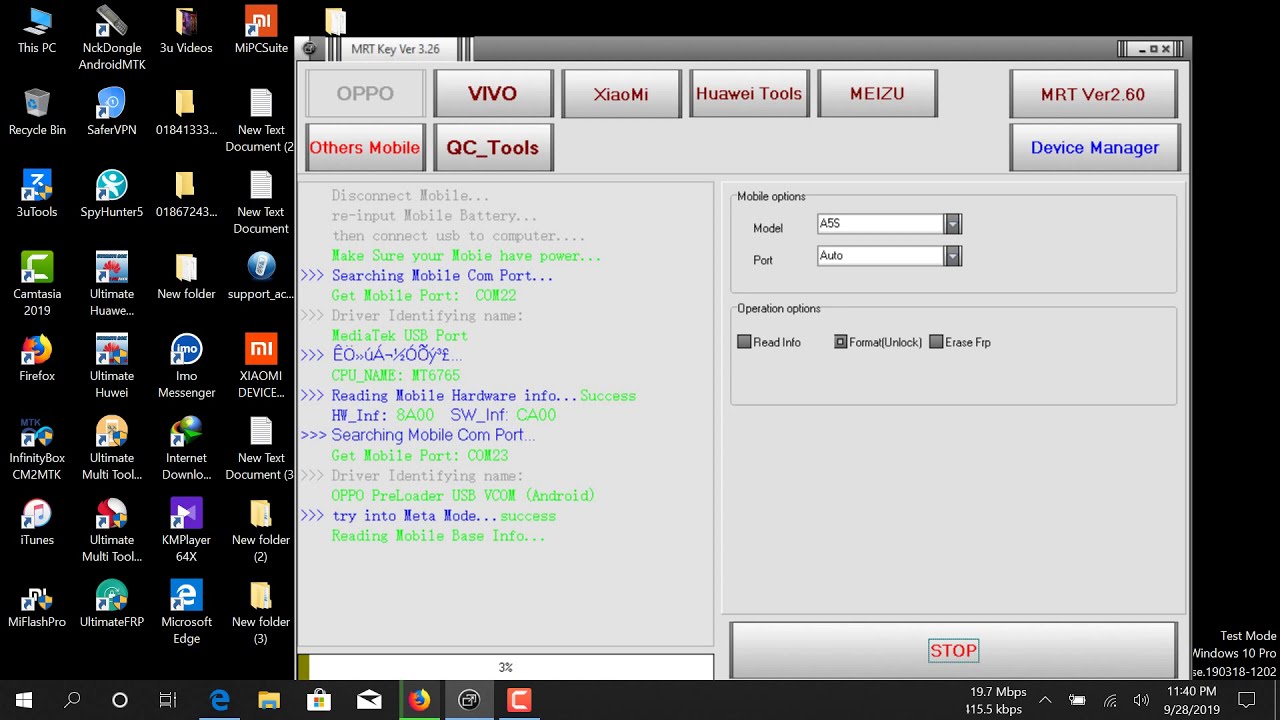
Task: Click log line 'Reading Mobile Base Info...'
Action: tap(438, 536)
